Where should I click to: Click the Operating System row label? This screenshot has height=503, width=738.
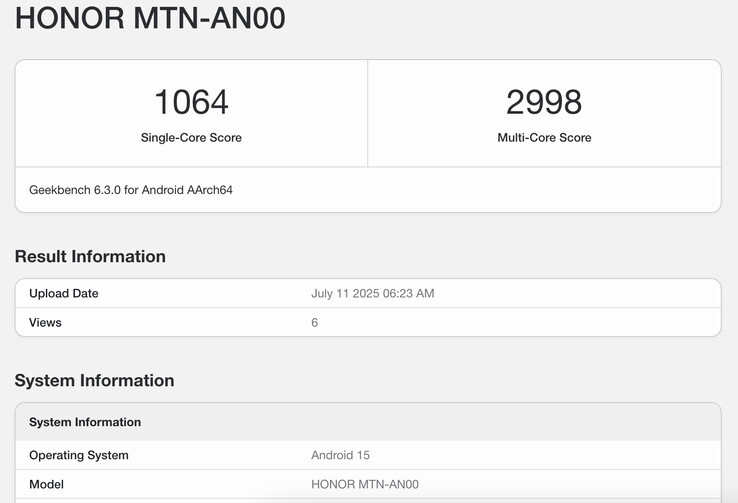79,456
